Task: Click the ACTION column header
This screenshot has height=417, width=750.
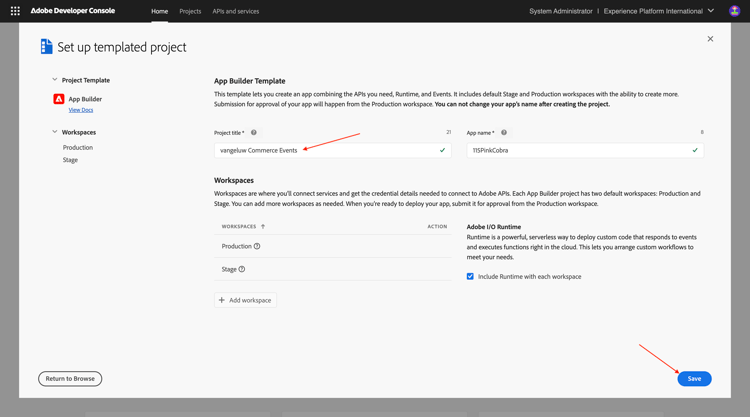Action: coord(437,227)
